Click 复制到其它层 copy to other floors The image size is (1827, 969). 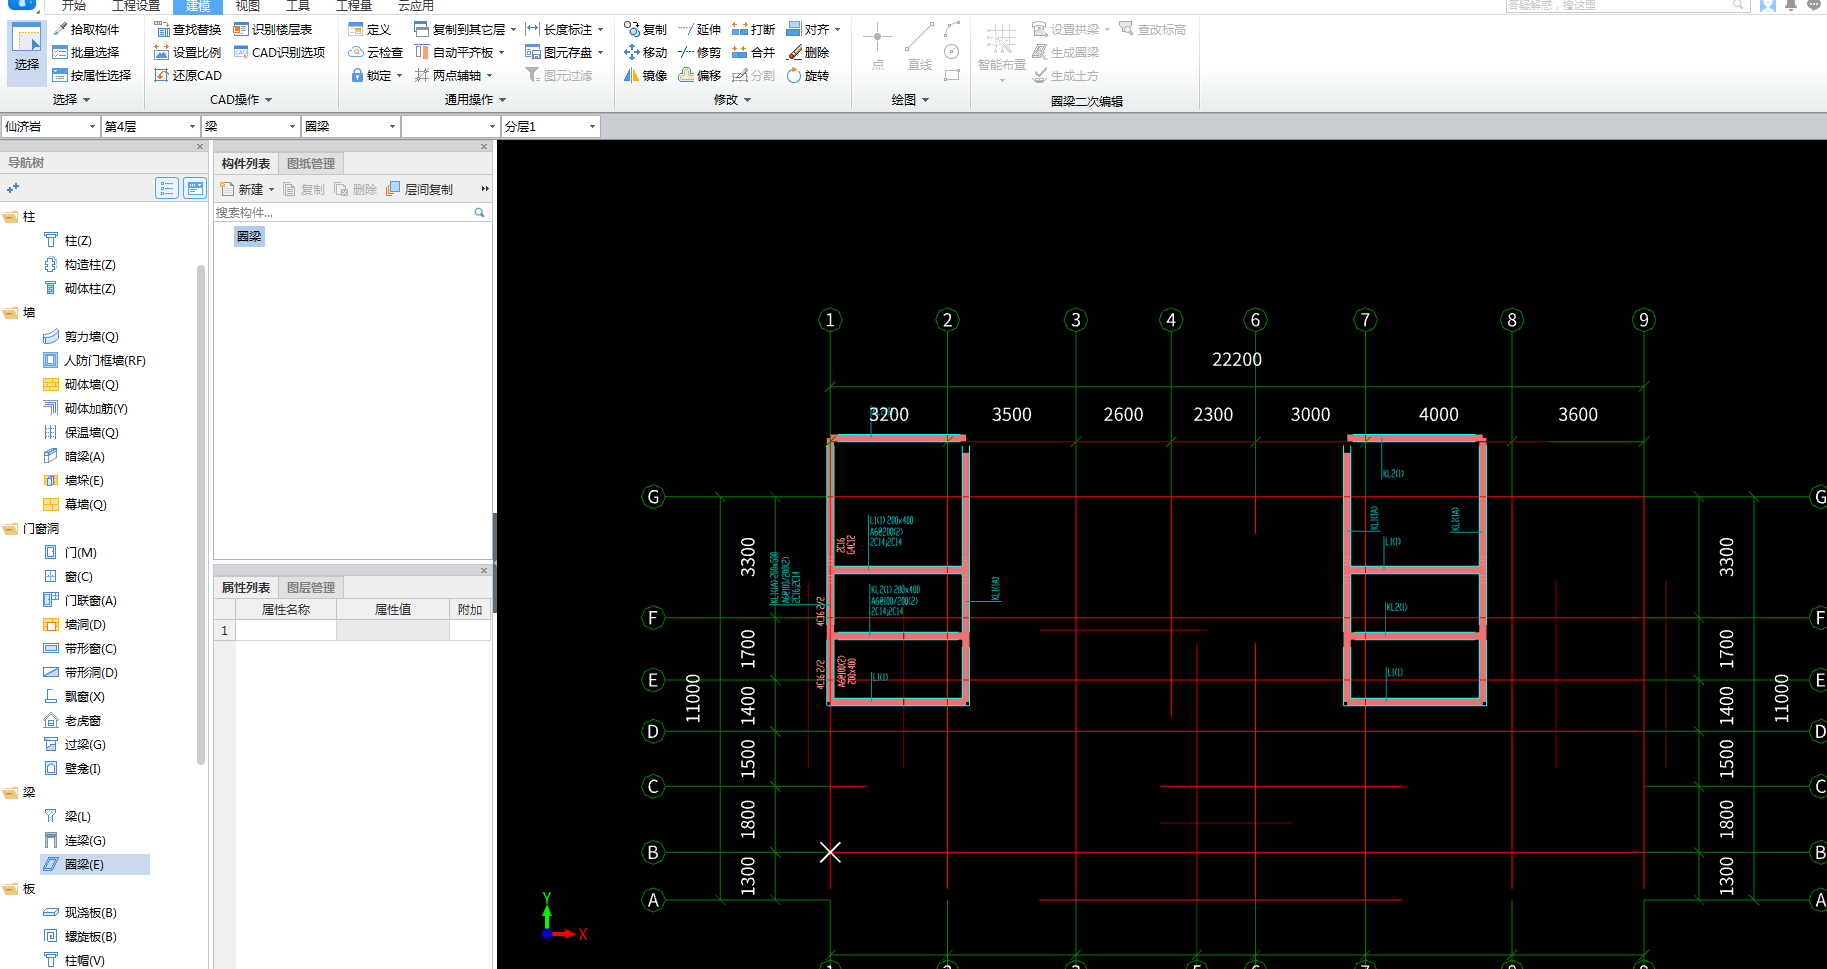tap(465, 29)
